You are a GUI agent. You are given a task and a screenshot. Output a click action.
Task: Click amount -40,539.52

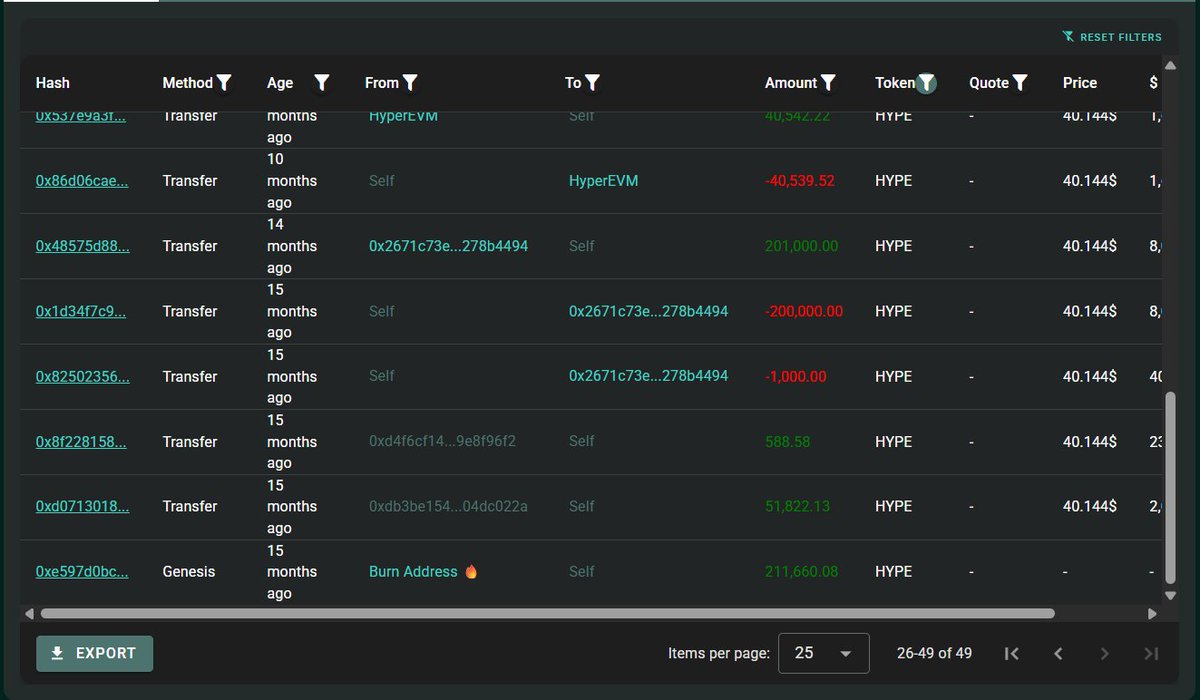coord(800,181)
